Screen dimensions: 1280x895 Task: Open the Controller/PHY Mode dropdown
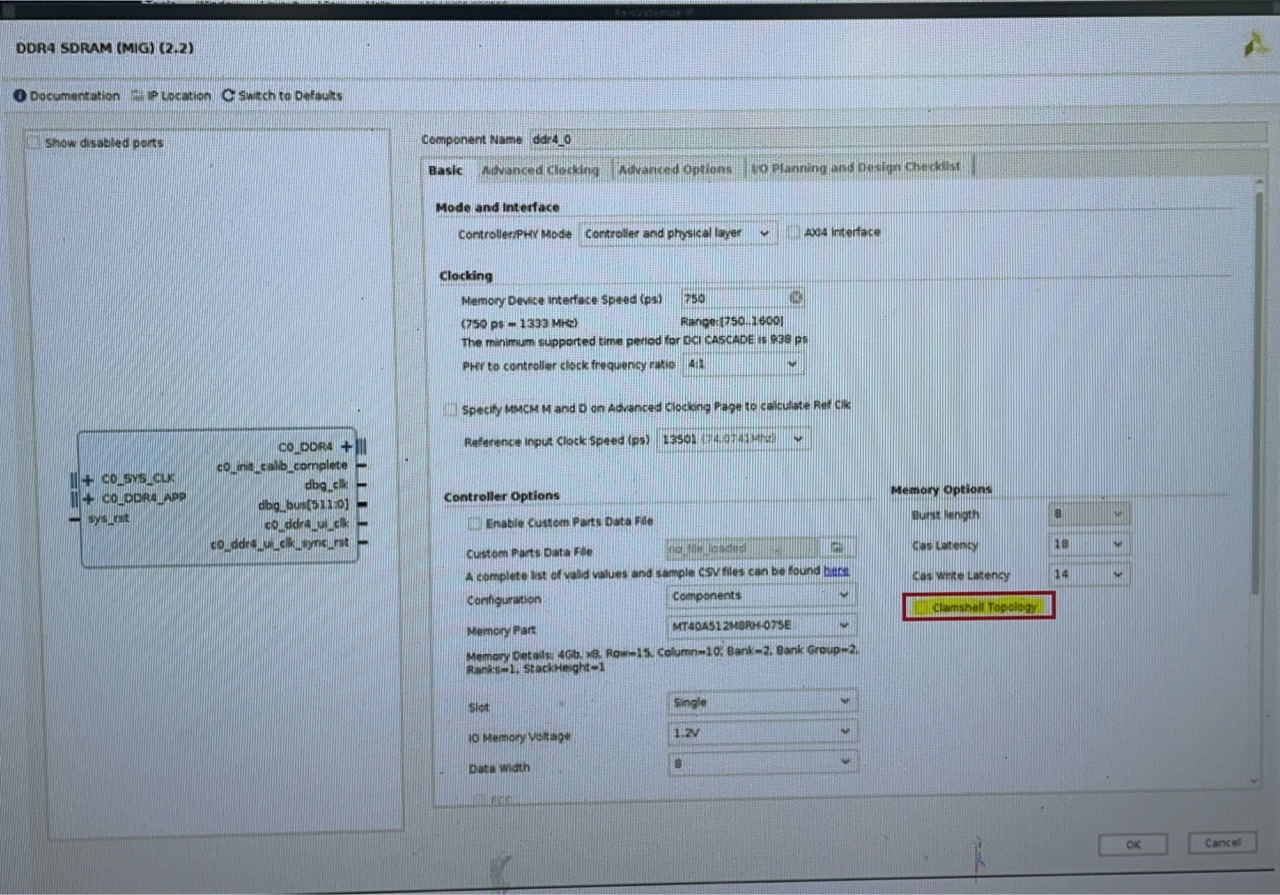point(765,232)
